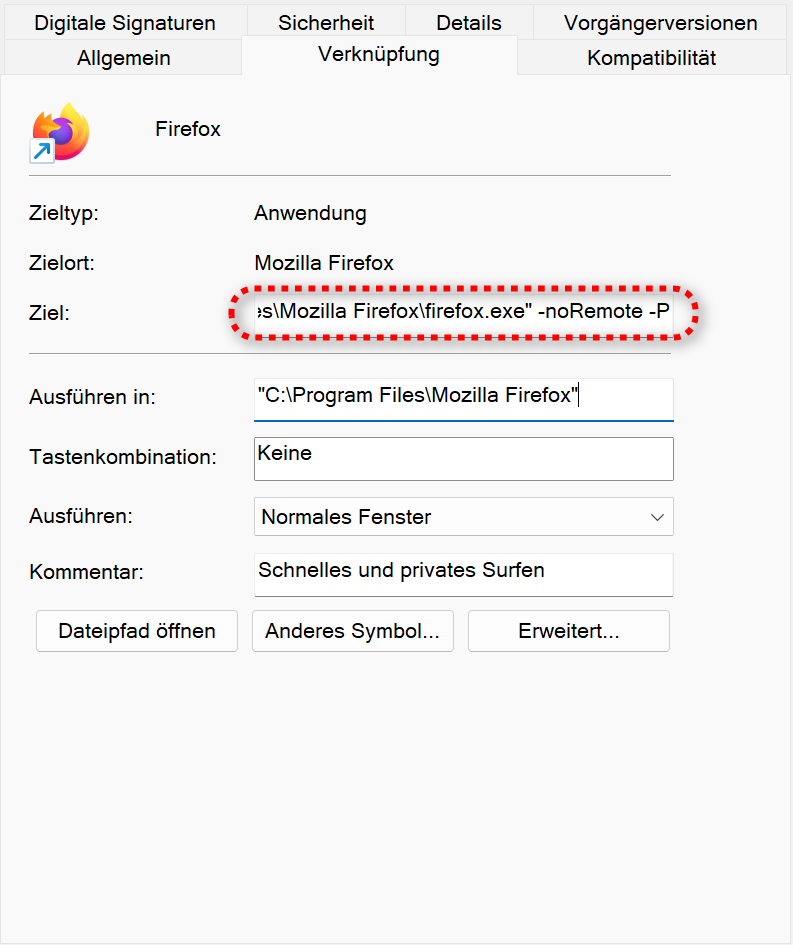The width and height of the screenshot is (793, 945).
Task: Click the Anderes Symbol... button
Action: pyautogui.click(x=352, y=631)
